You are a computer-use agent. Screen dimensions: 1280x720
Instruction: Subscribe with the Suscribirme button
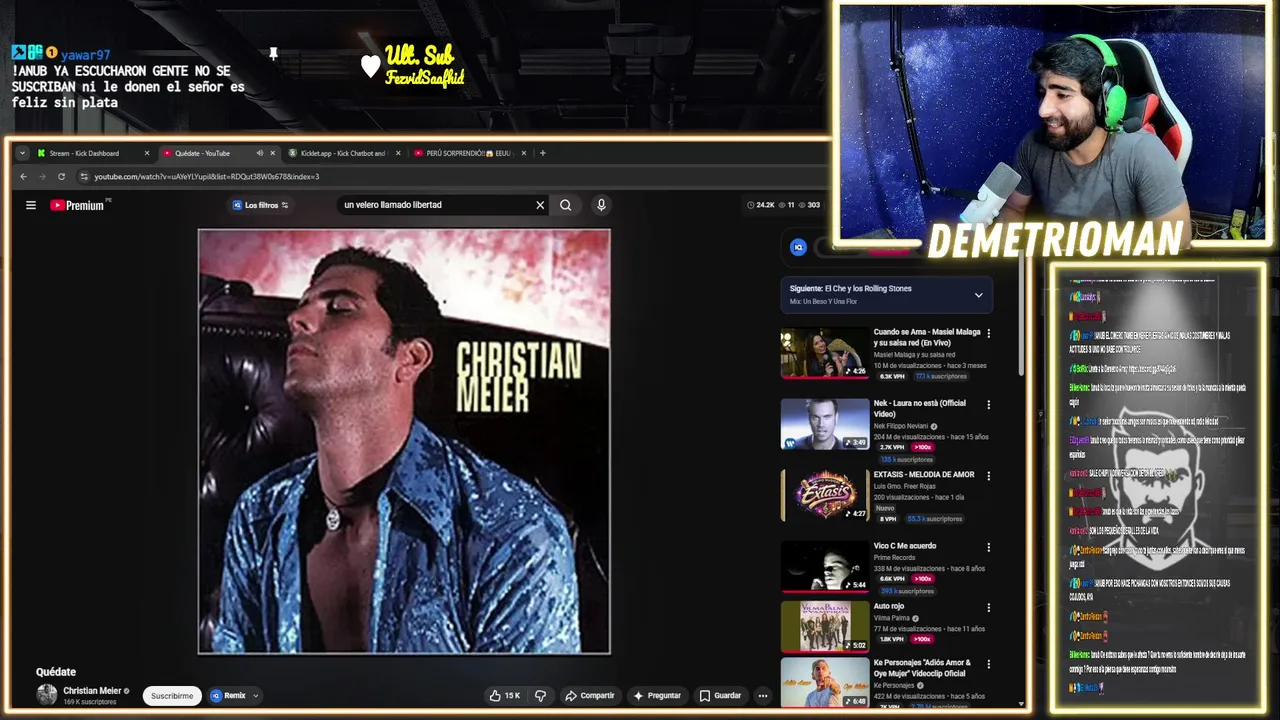point(172,696)
